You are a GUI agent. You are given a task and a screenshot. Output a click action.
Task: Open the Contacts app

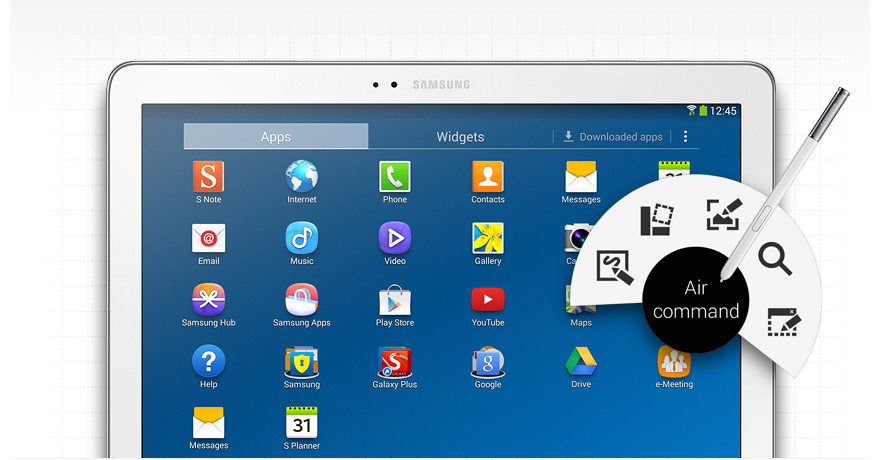(488, 177)
